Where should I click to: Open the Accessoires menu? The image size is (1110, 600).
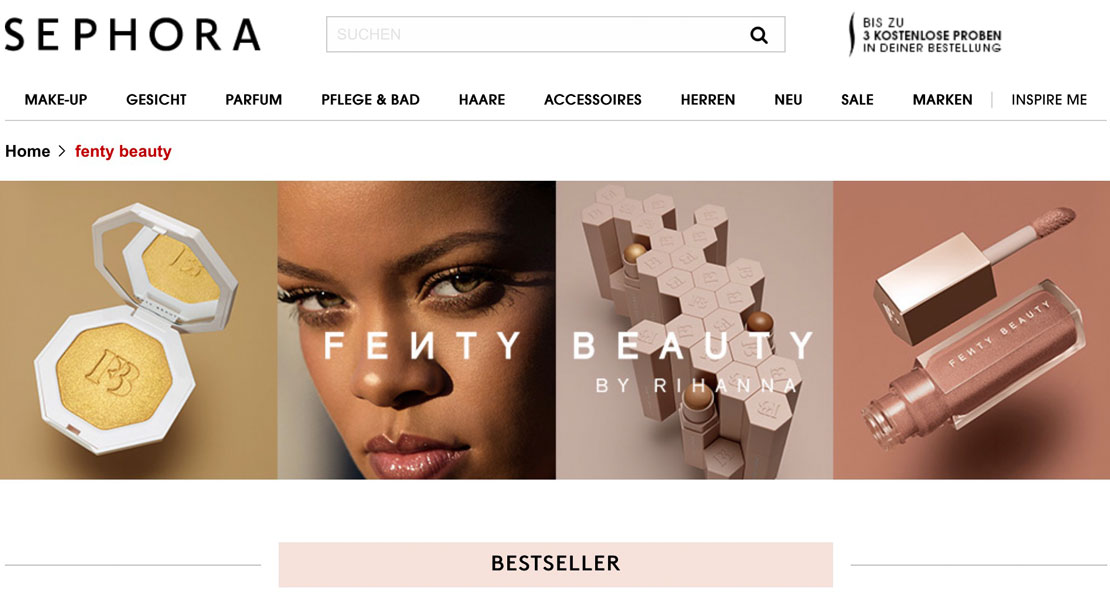(x=593, y=100)
